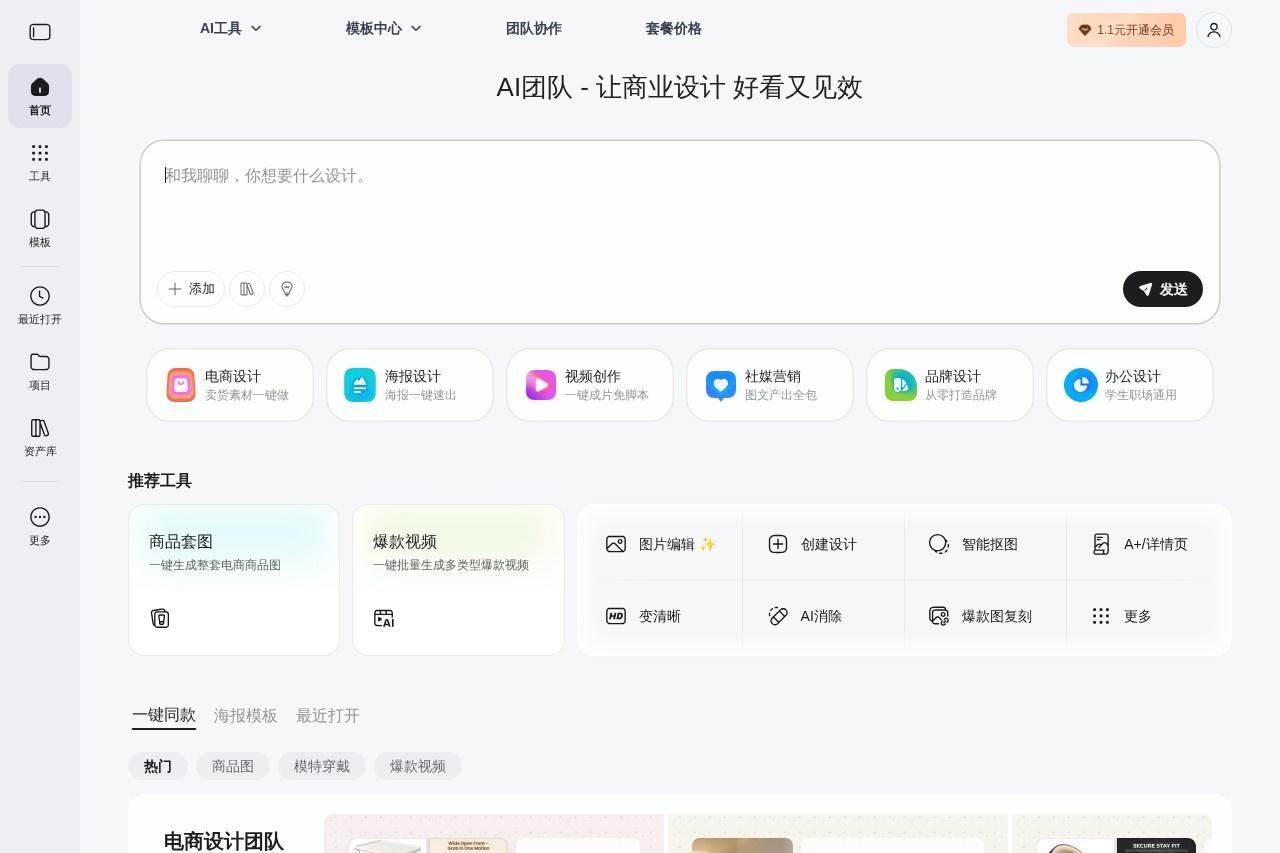Select the 商品图 filter chip
This screenshot has height=853, width=1280.
click(x=233, y=766)
